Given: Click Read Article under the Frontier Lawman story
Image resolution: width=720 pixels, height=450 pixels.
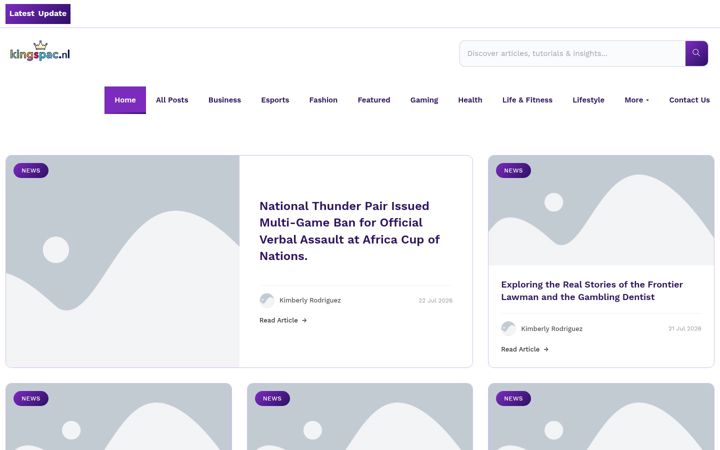Looking at the screenshot, I should [x=524, y=349].
